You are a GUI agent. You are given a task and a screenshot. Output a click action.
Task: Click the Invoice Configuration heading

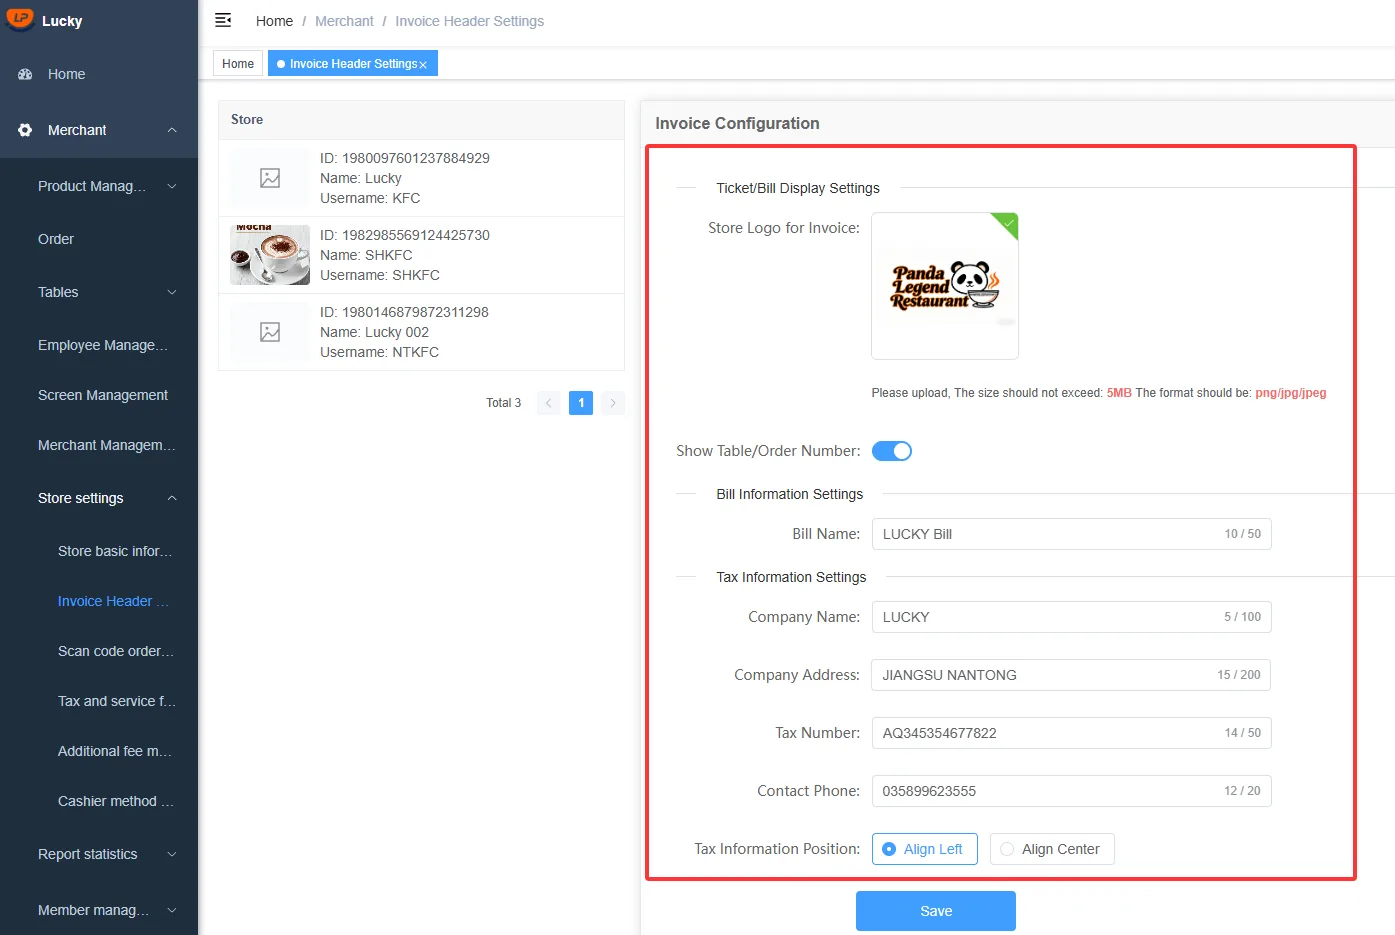click(x=737, y=123)
